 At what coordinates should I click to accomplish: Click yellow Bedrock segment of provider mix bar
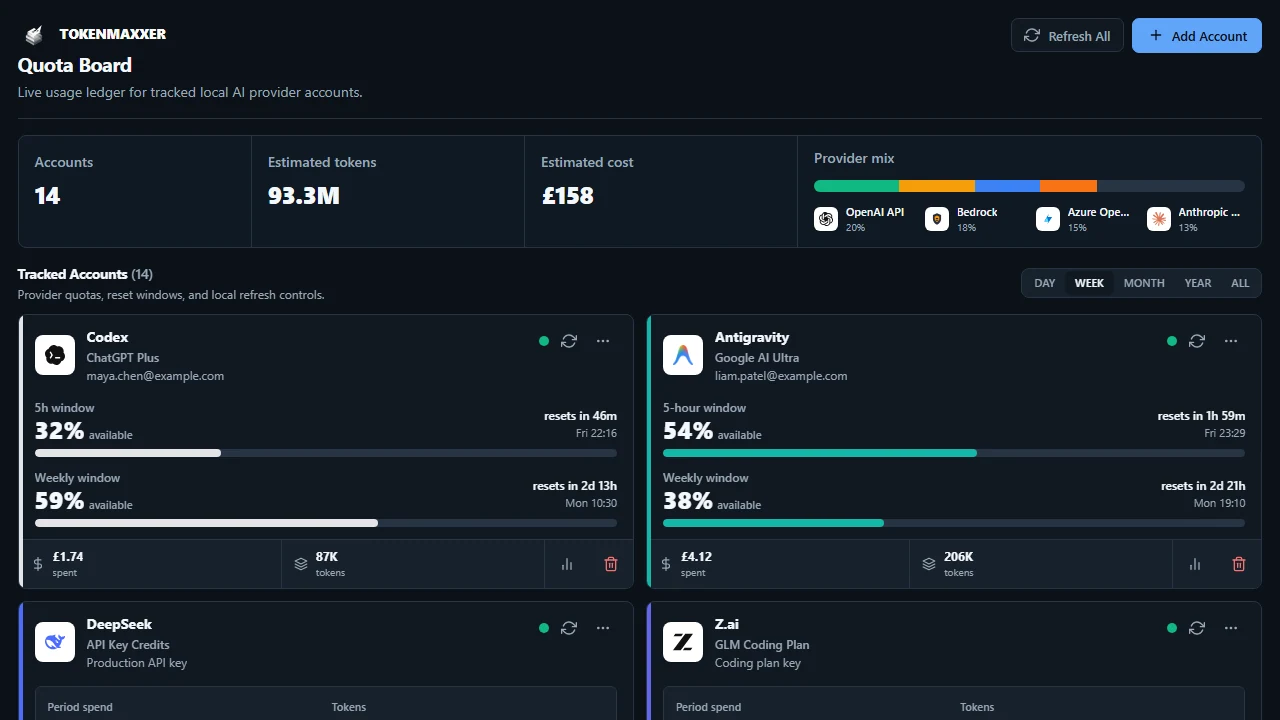click(x=937, y=186)
